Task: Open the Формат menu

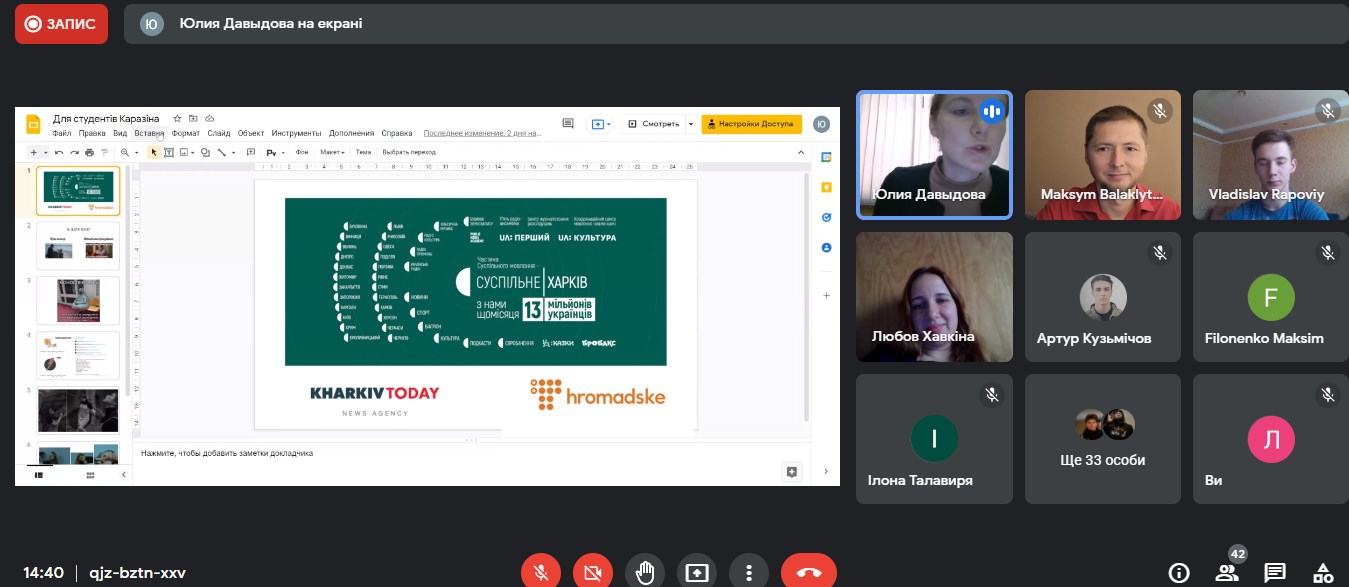Action: 186,133
